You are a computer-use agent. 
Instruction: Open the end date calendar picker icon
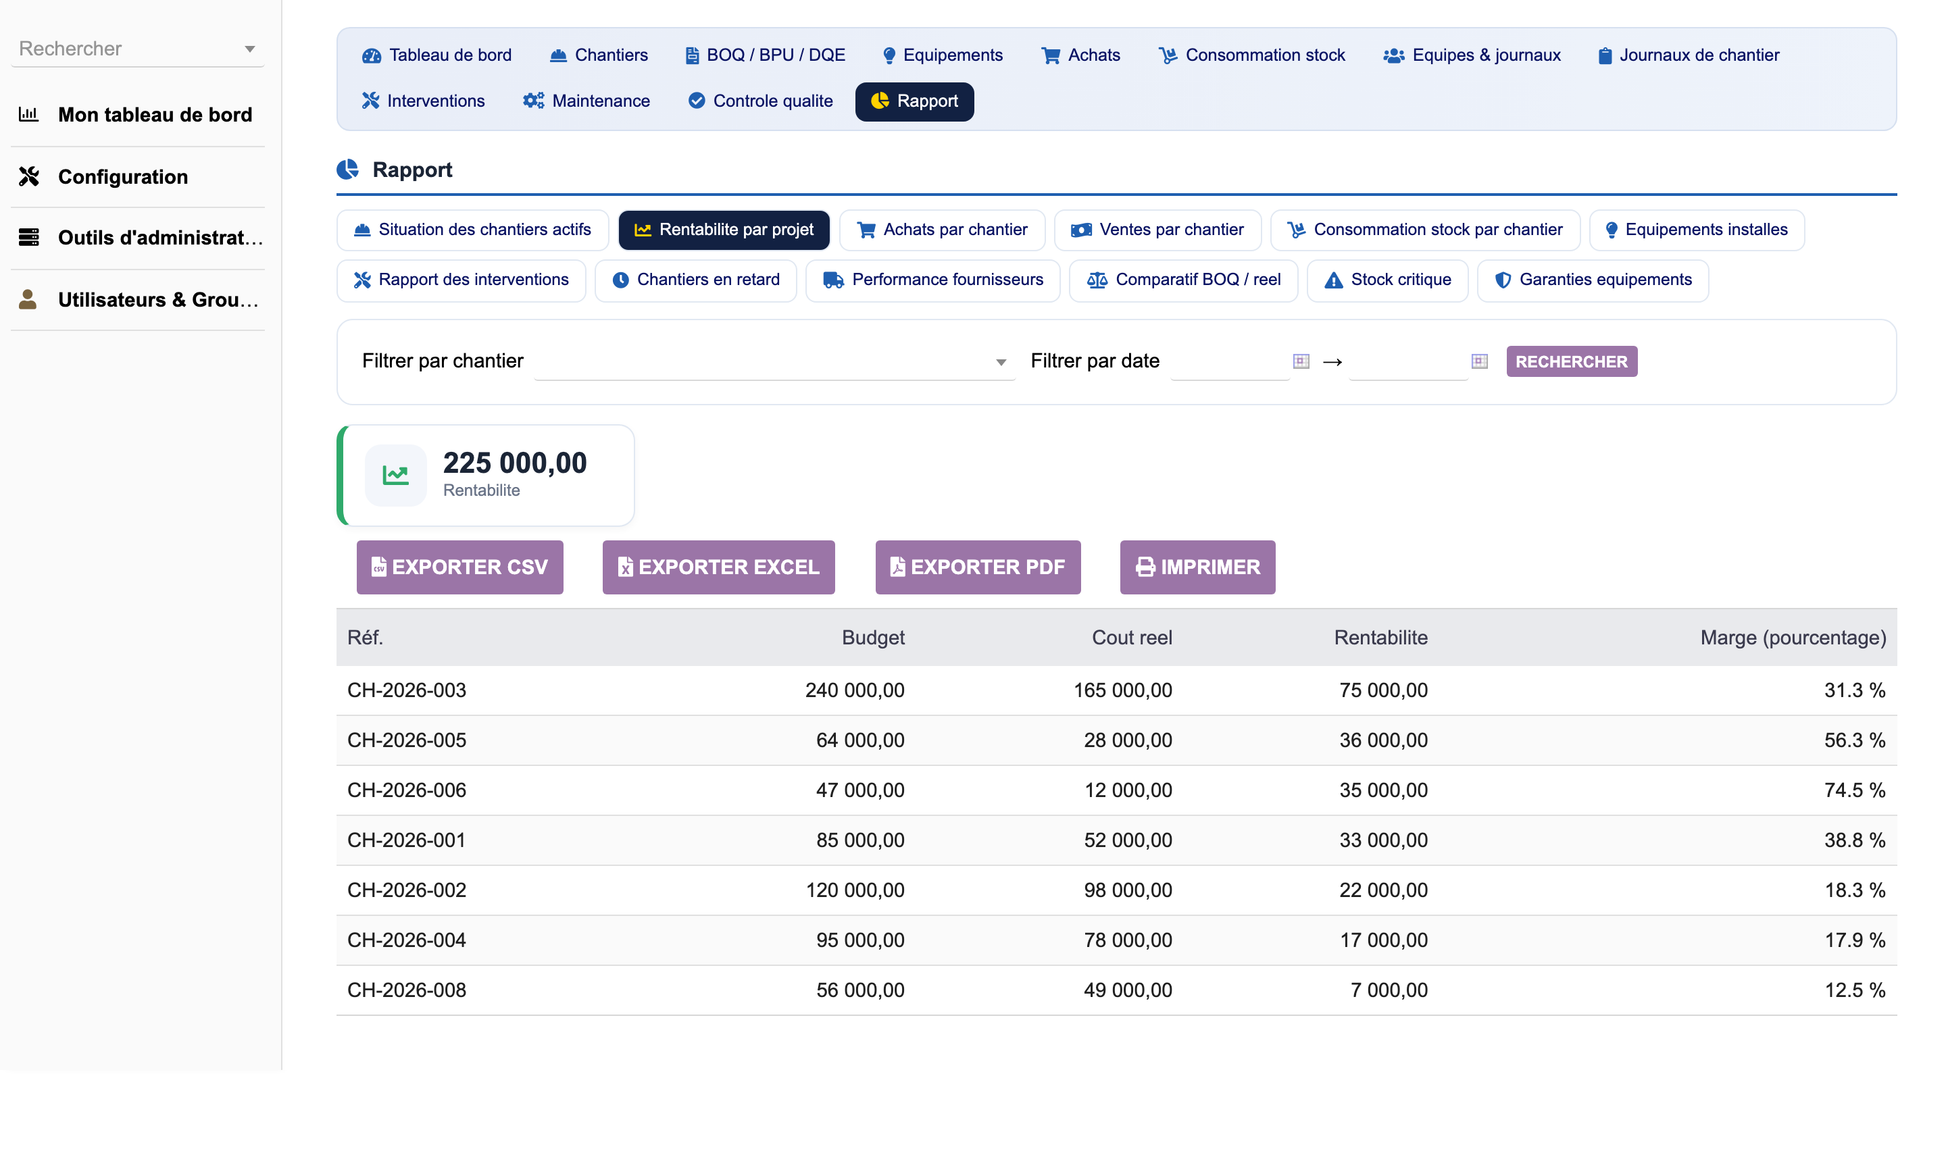pyautogui.click(x=1480, y=361)
